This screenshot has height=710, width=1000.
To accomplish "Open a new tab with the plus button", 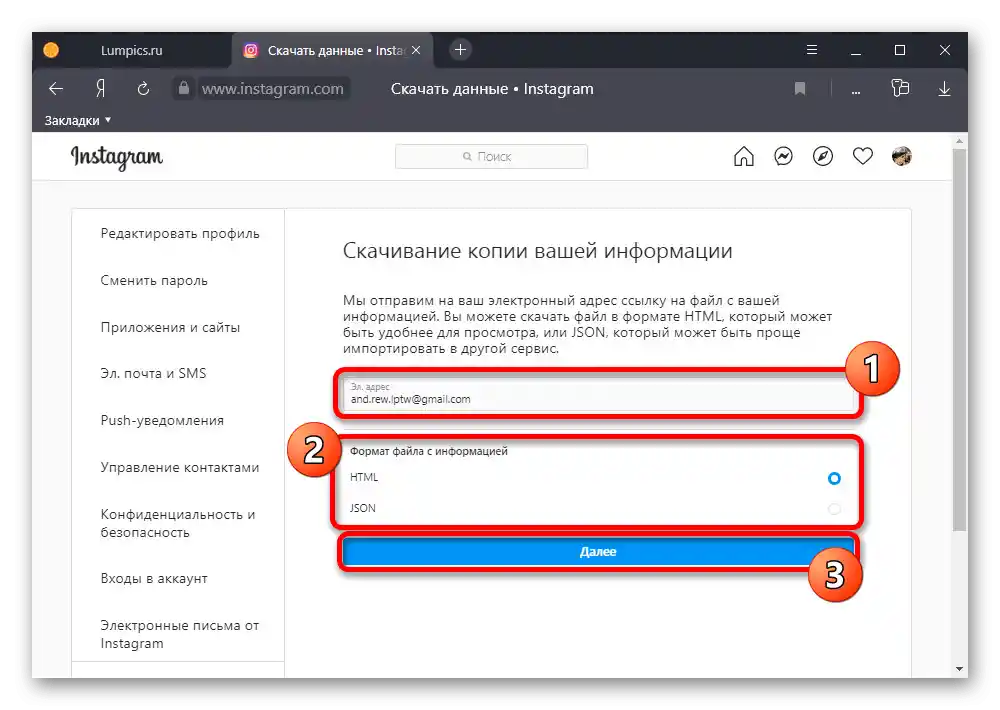I will pyautogui.click(x=460, y=49).
